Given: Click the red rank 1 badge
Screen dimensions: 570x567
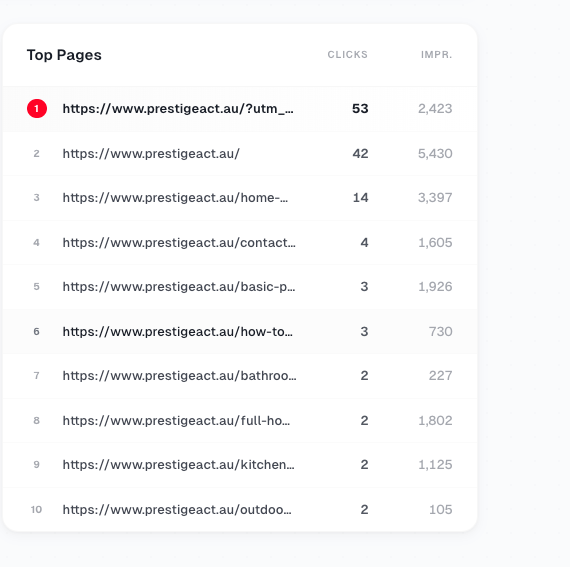Looking at the screenshot, I should (37, 108).
